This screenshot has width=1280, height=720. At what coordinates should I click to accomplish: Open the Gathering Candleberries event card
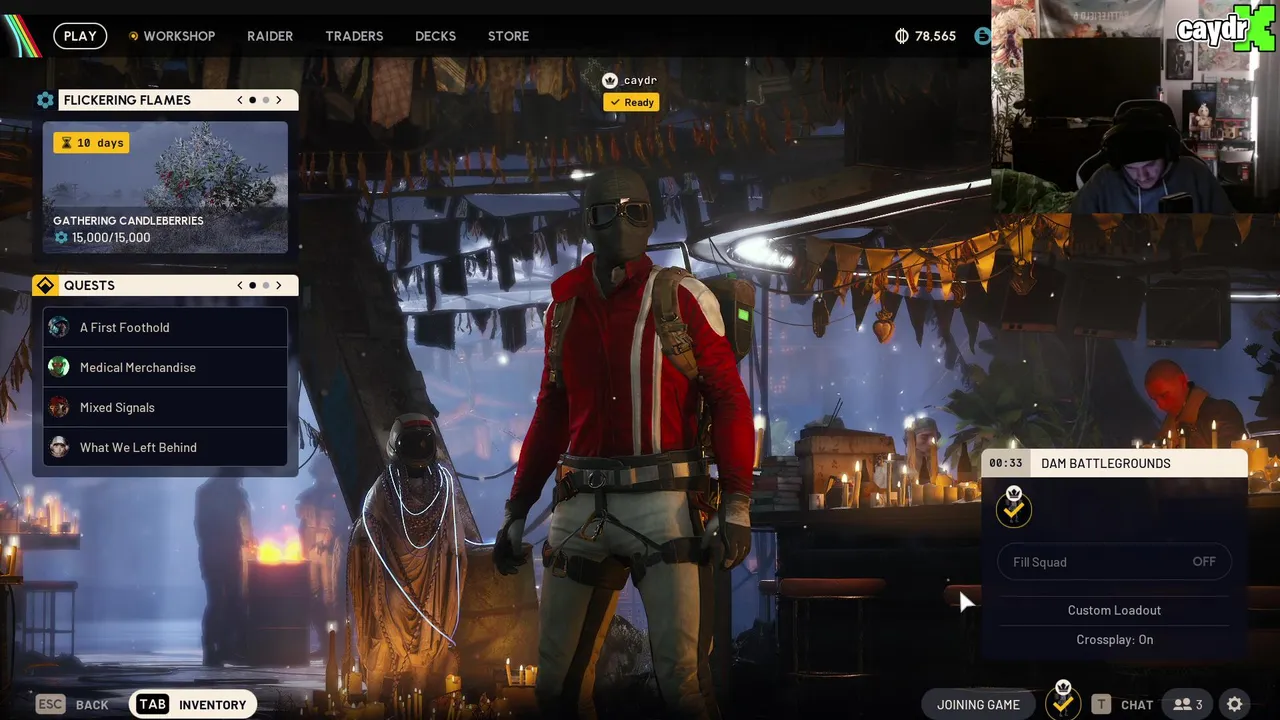165,188
